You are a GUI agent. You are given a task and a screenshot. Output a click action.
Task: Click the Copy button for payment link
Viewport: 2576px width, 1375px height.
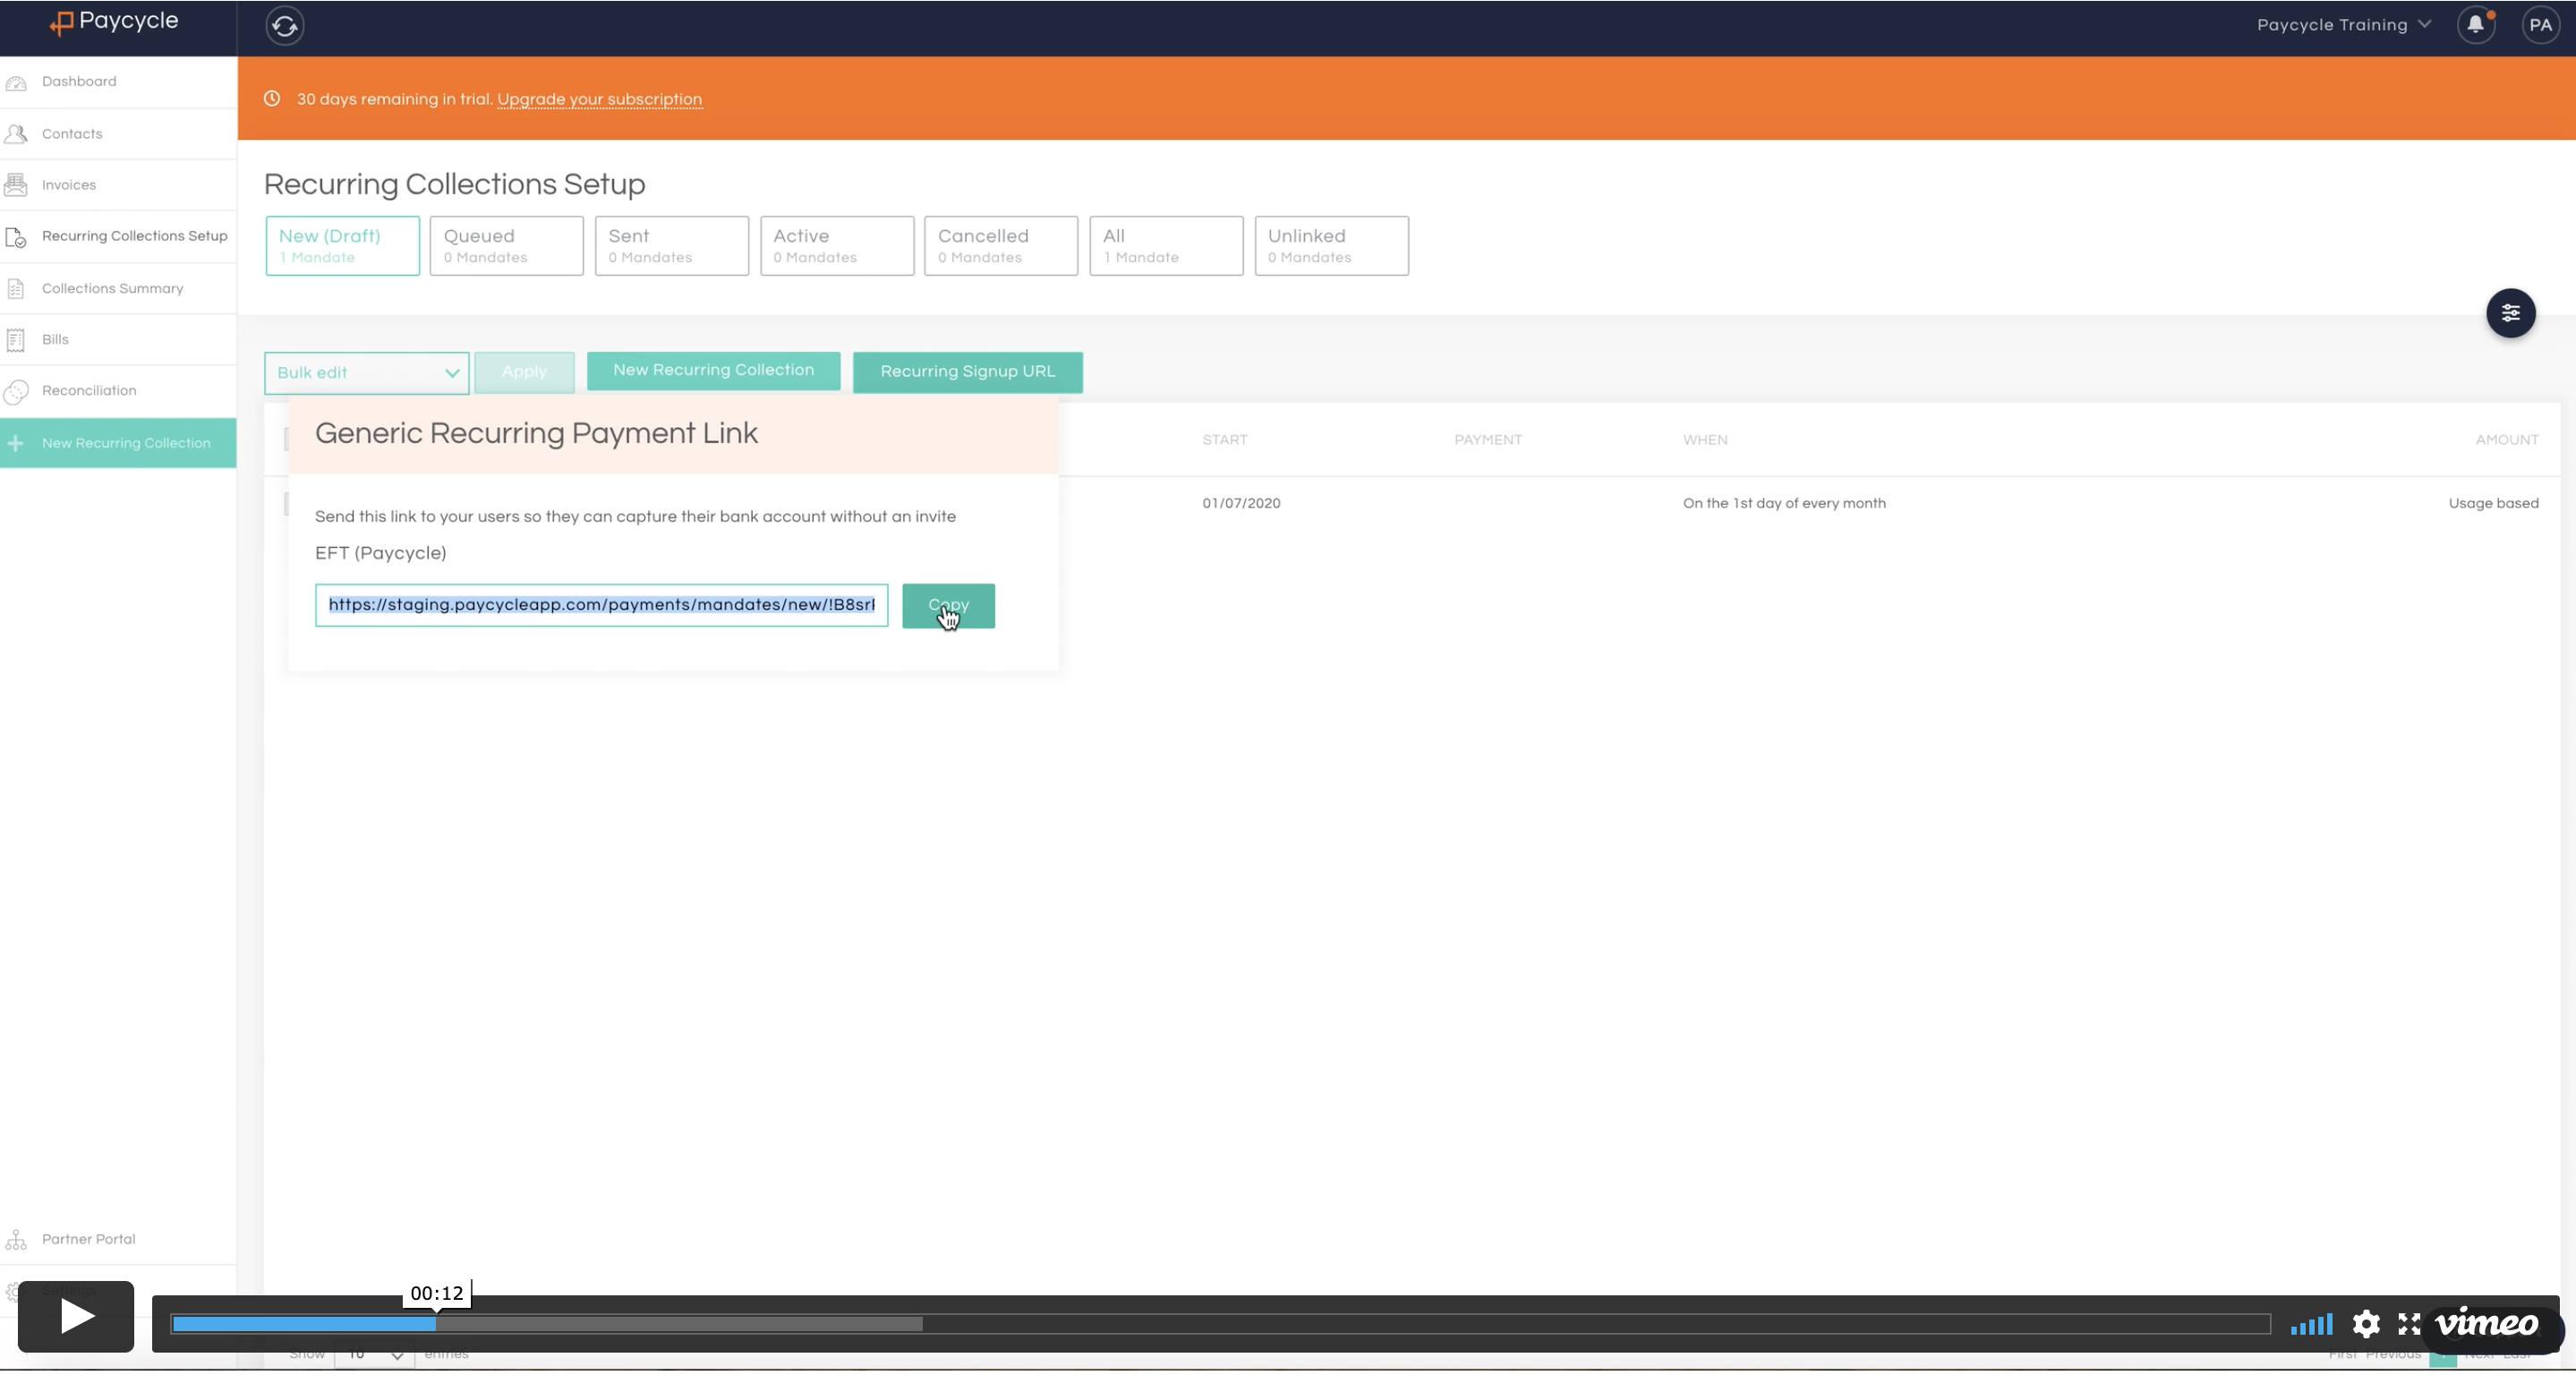tap(948, 606)
